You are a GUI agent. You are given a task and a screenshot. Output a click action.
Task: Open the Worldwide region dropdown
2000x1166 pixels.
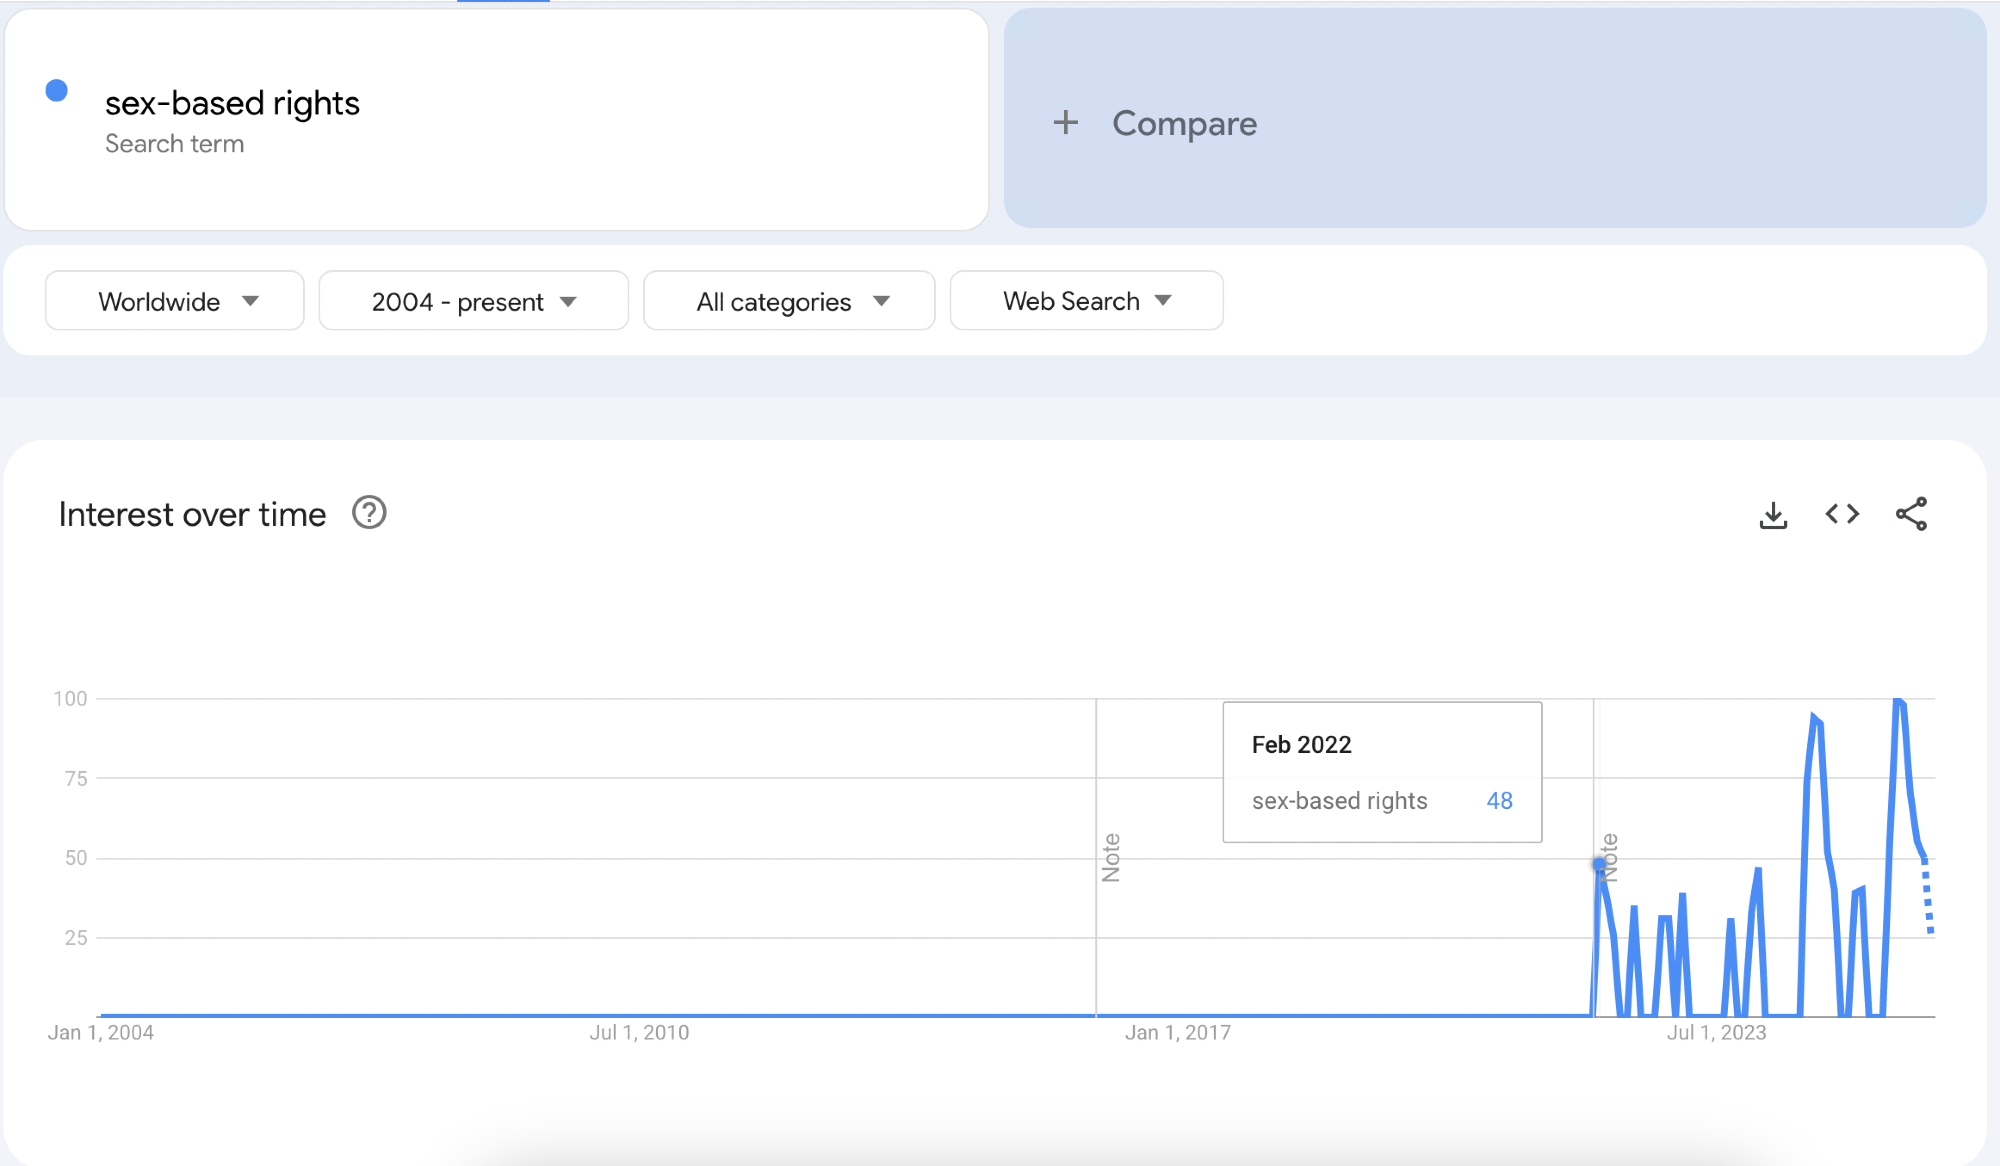click(175, 301)
